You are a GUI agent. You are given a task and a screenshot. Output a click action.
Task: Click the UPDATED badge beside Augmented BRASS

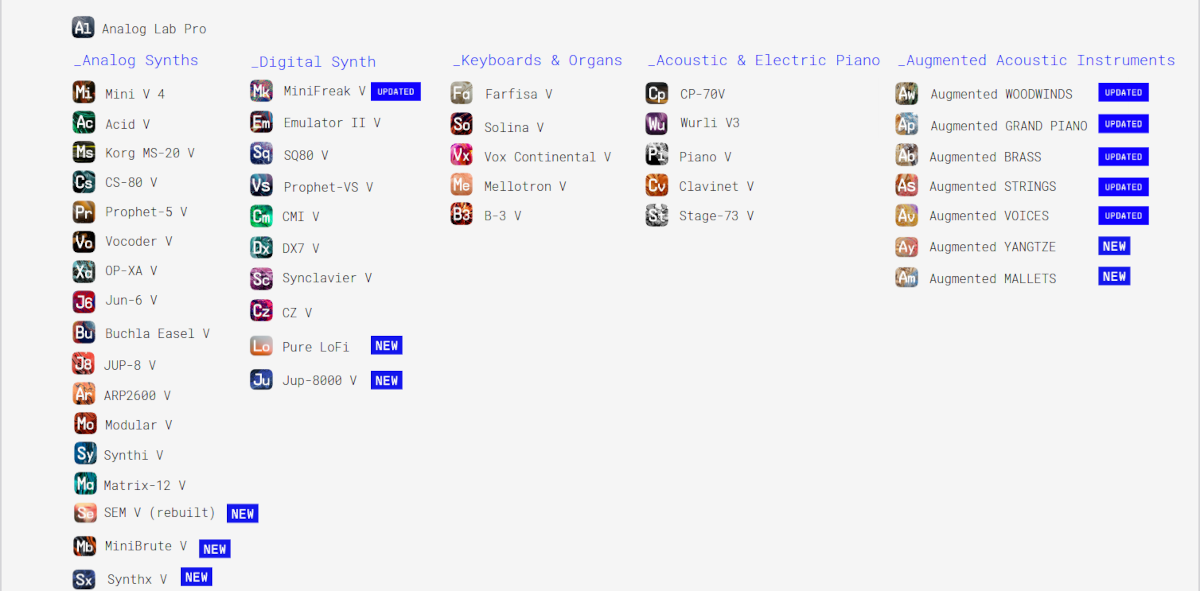click(1123, 156)
